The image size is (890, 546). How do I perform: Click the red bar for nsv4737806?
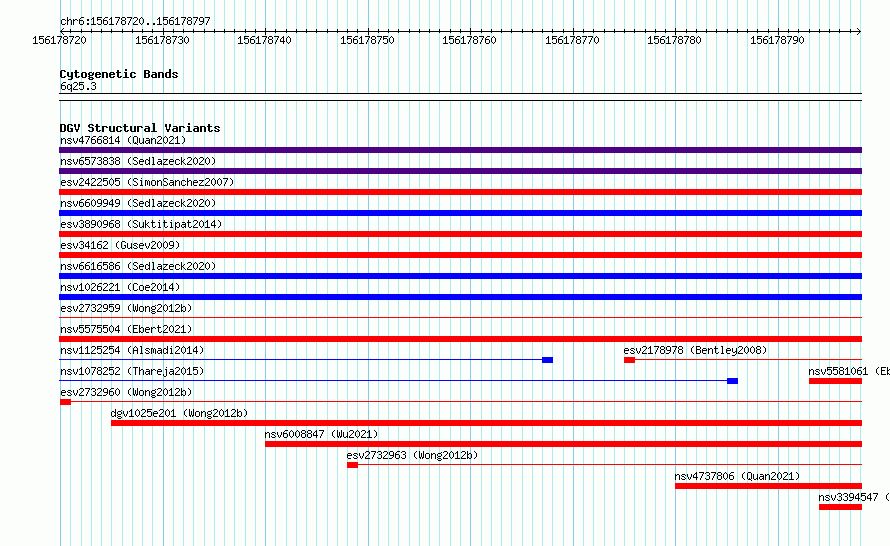[769, 486]
